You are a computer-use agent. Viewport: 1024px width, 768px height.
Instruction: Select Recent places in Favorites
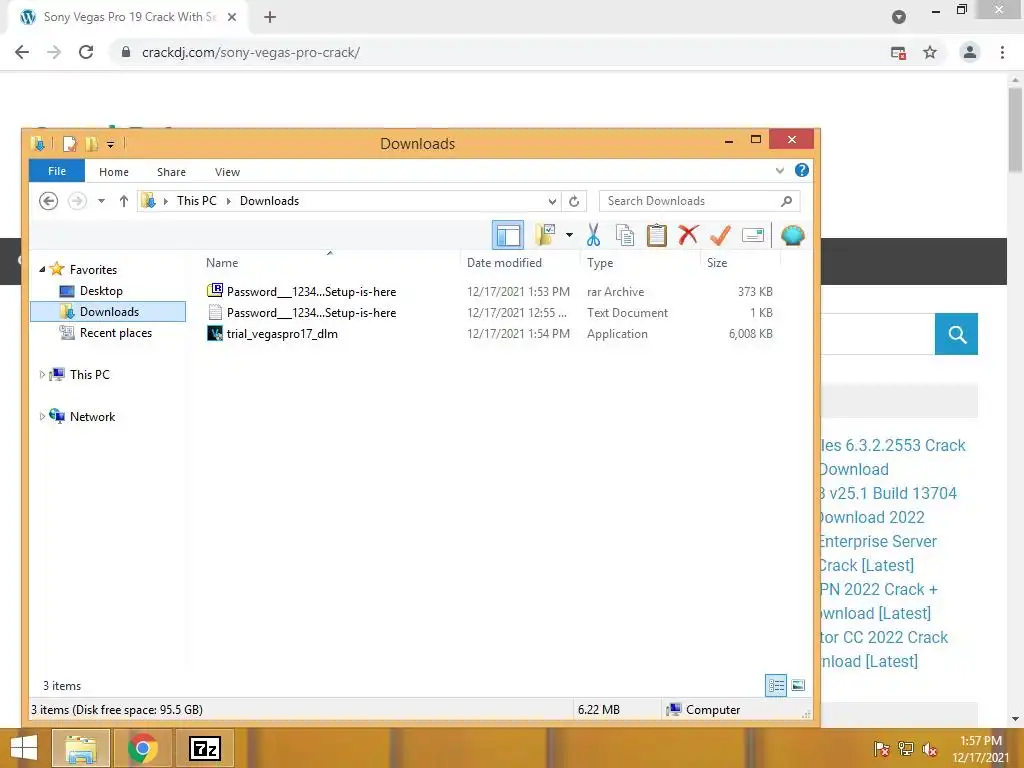[x=115, y=332]
